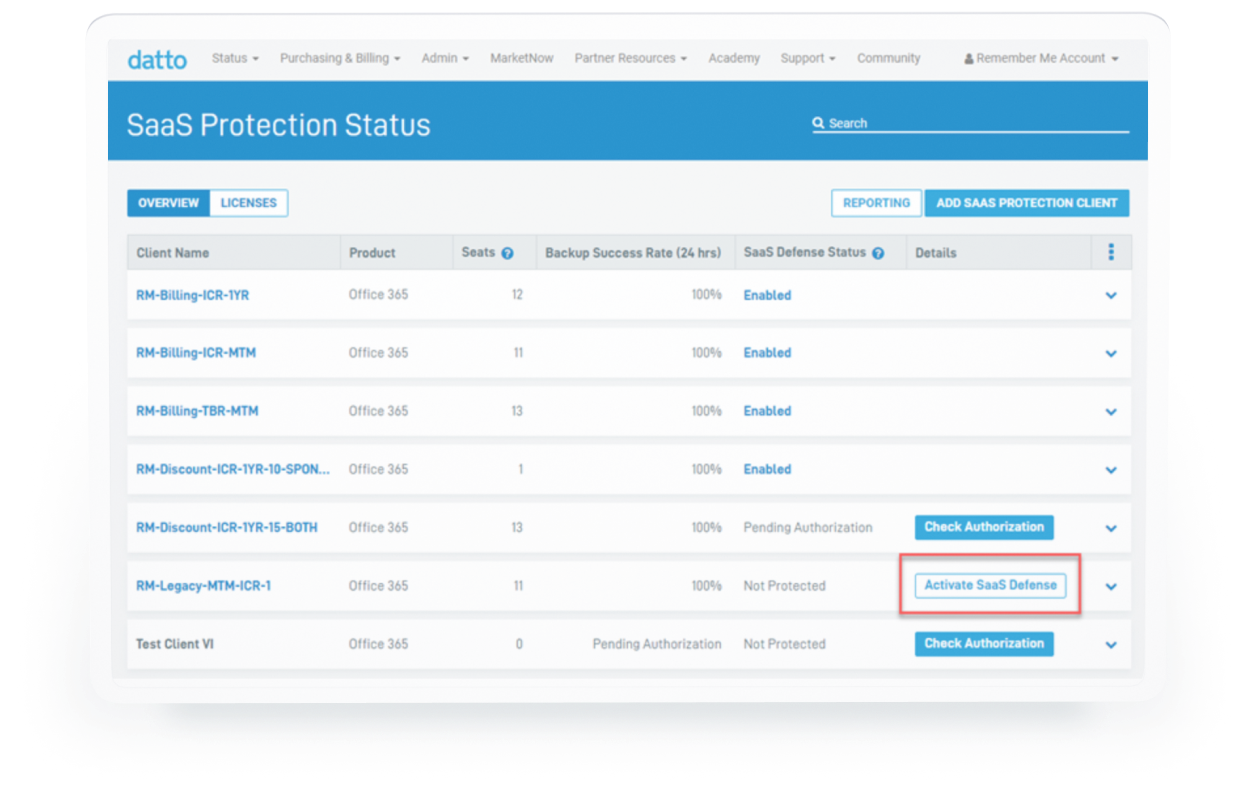Viewport: 1247px width, 794px height.
Task: Open client RM-Billing-ICR-1YR
Action: [192, 295]
